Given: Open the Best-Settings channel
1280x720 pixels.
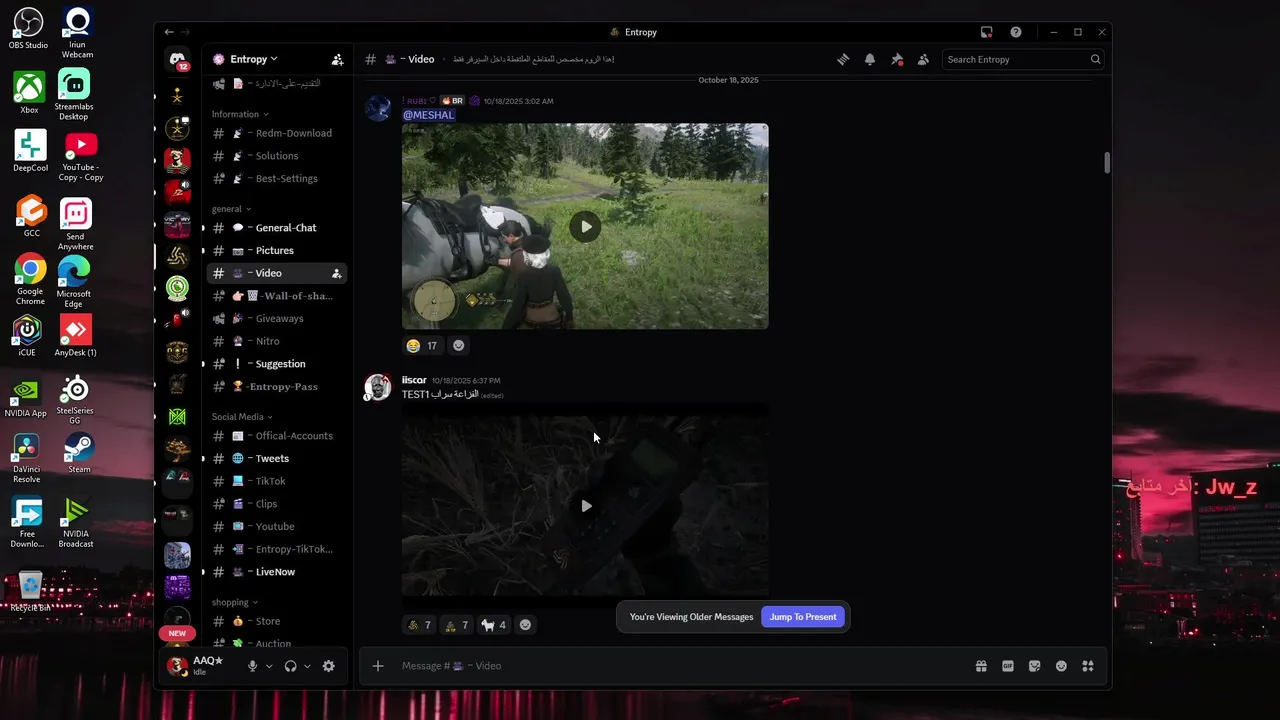Looking at the screenshot, I should (277, 178).
